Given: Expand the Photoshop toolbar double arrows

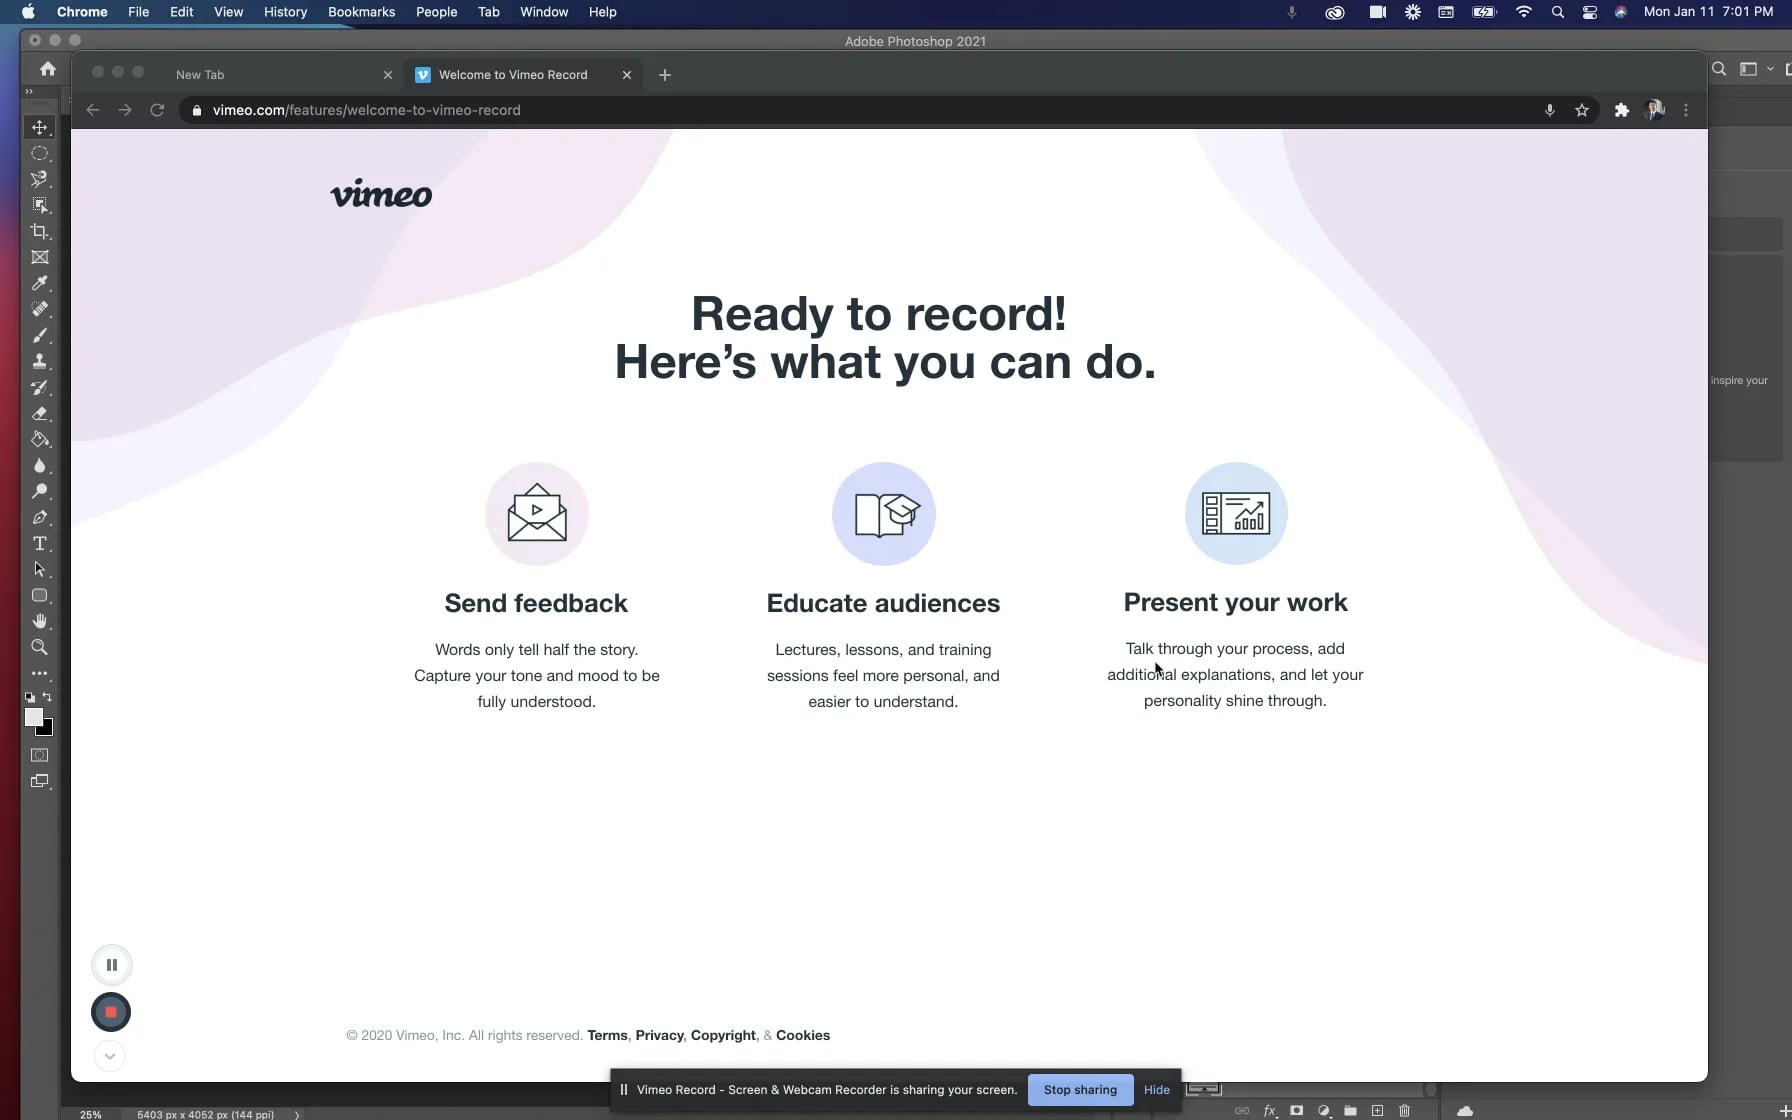Looking at the screenshot, I should [x=29, y=91].
